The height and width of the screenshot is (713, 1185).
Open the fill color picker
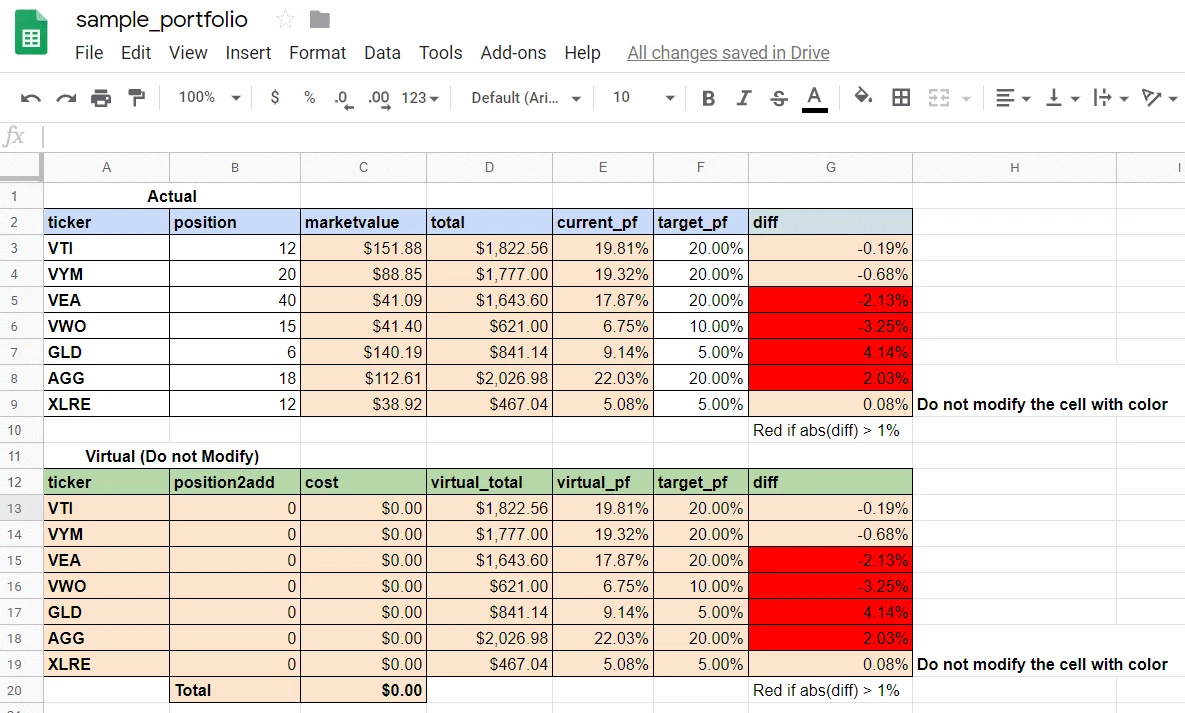click(863, 97)
